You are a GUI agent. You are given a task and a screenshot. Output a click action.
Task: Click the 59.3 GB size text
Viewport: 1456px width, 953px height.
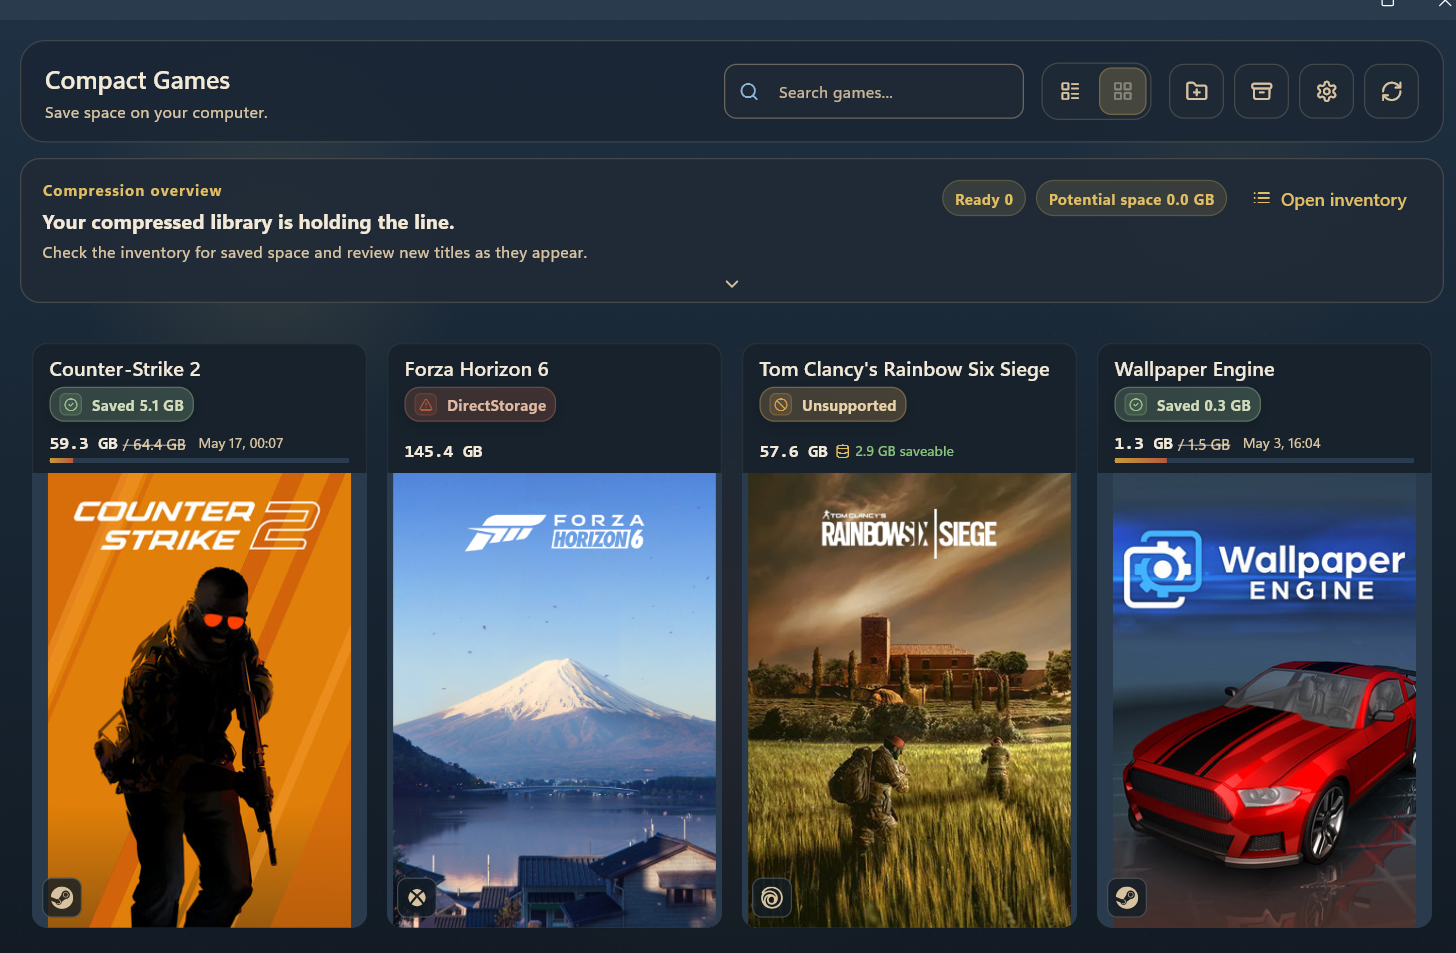(x=83, y=443)
